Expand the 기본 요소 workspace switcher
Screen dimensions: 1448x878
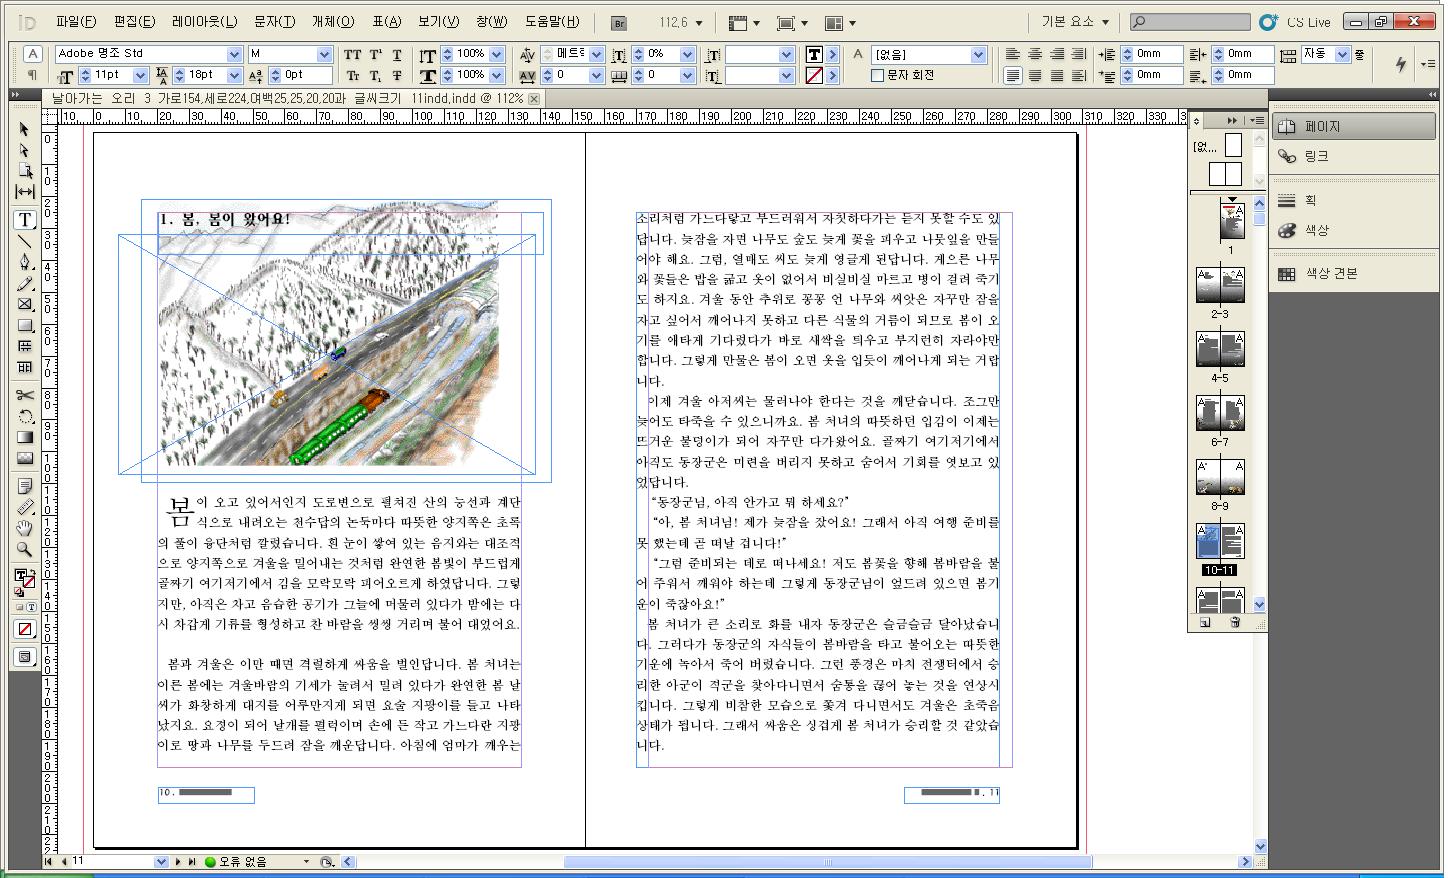(1076, 22)
